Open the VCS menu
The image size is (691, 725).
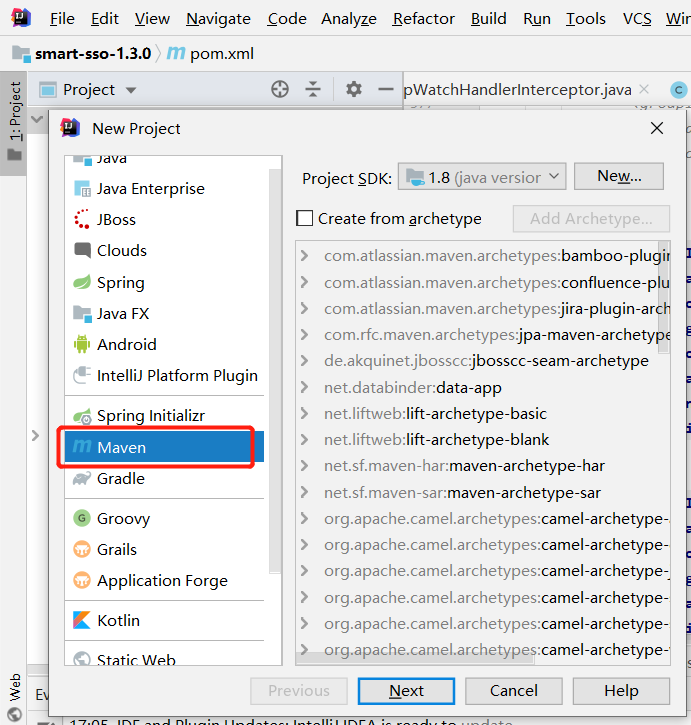(x=637, y=18)
